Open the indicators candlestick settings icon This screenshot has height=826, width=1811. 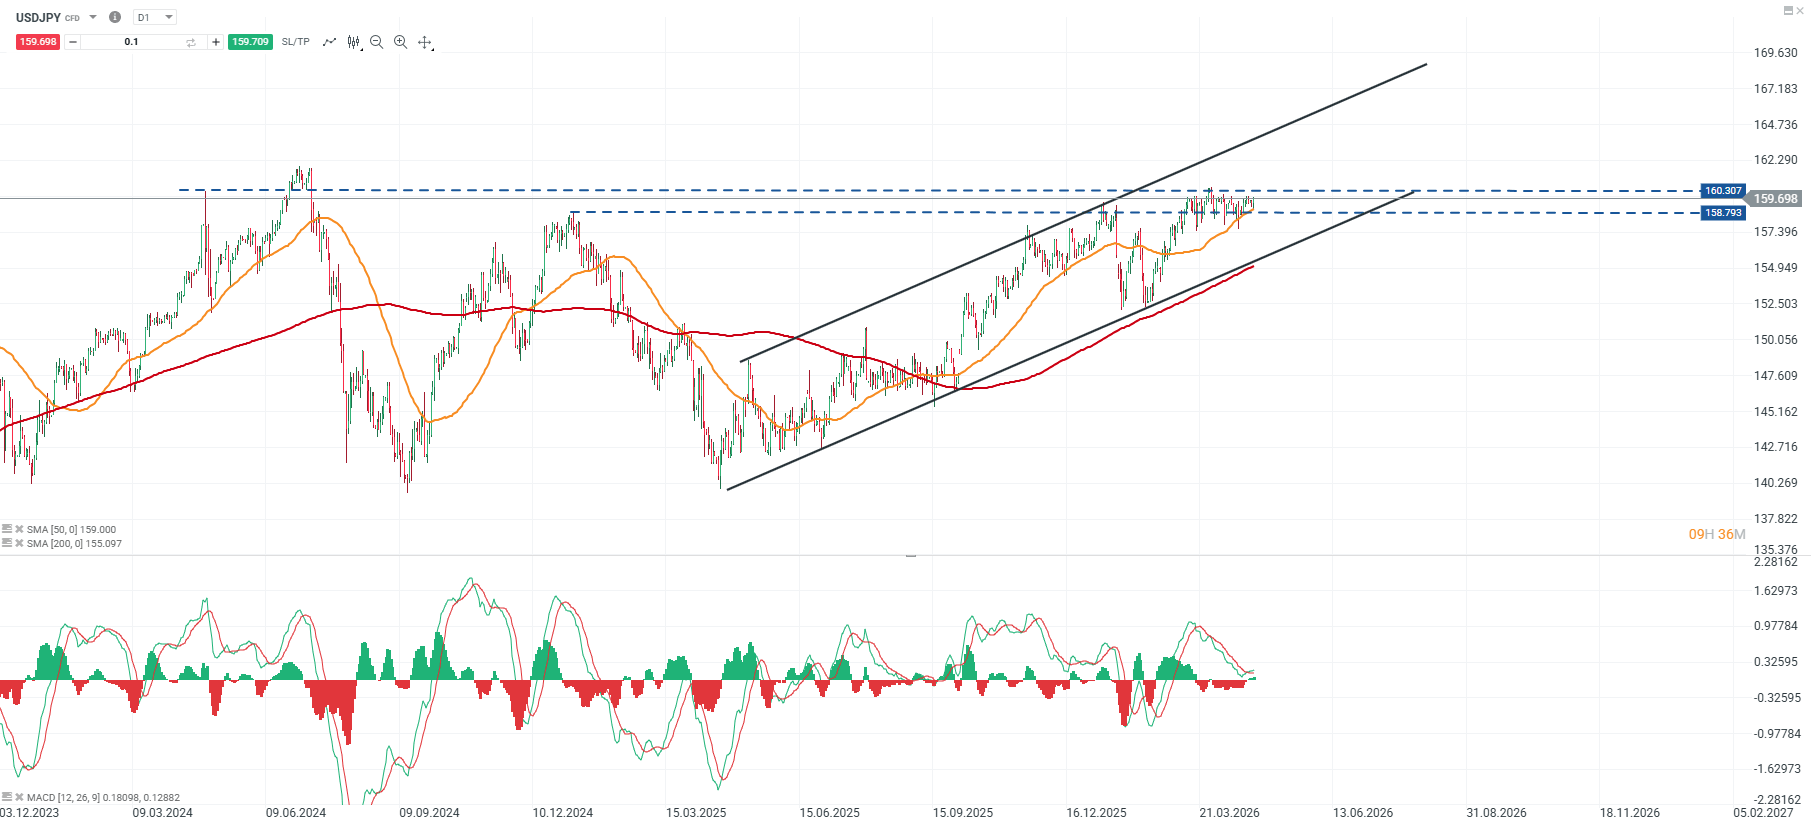(354, 42)
